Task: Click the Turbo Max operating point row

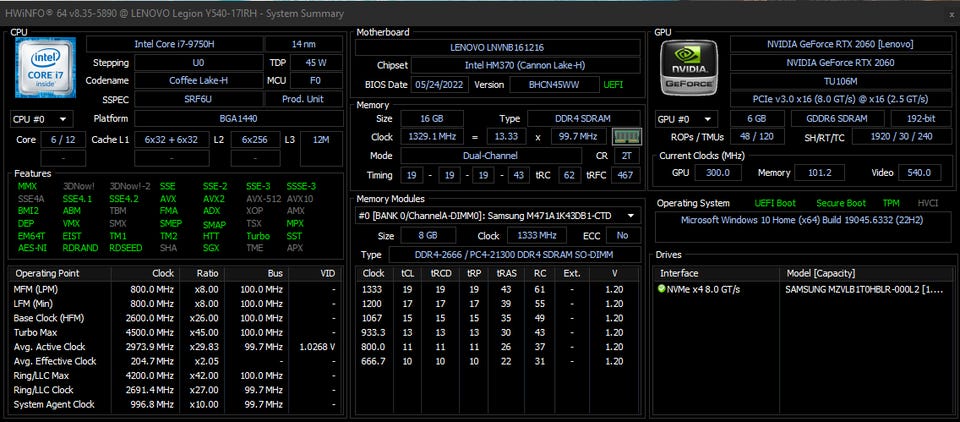Action: [x=175, y=333]
